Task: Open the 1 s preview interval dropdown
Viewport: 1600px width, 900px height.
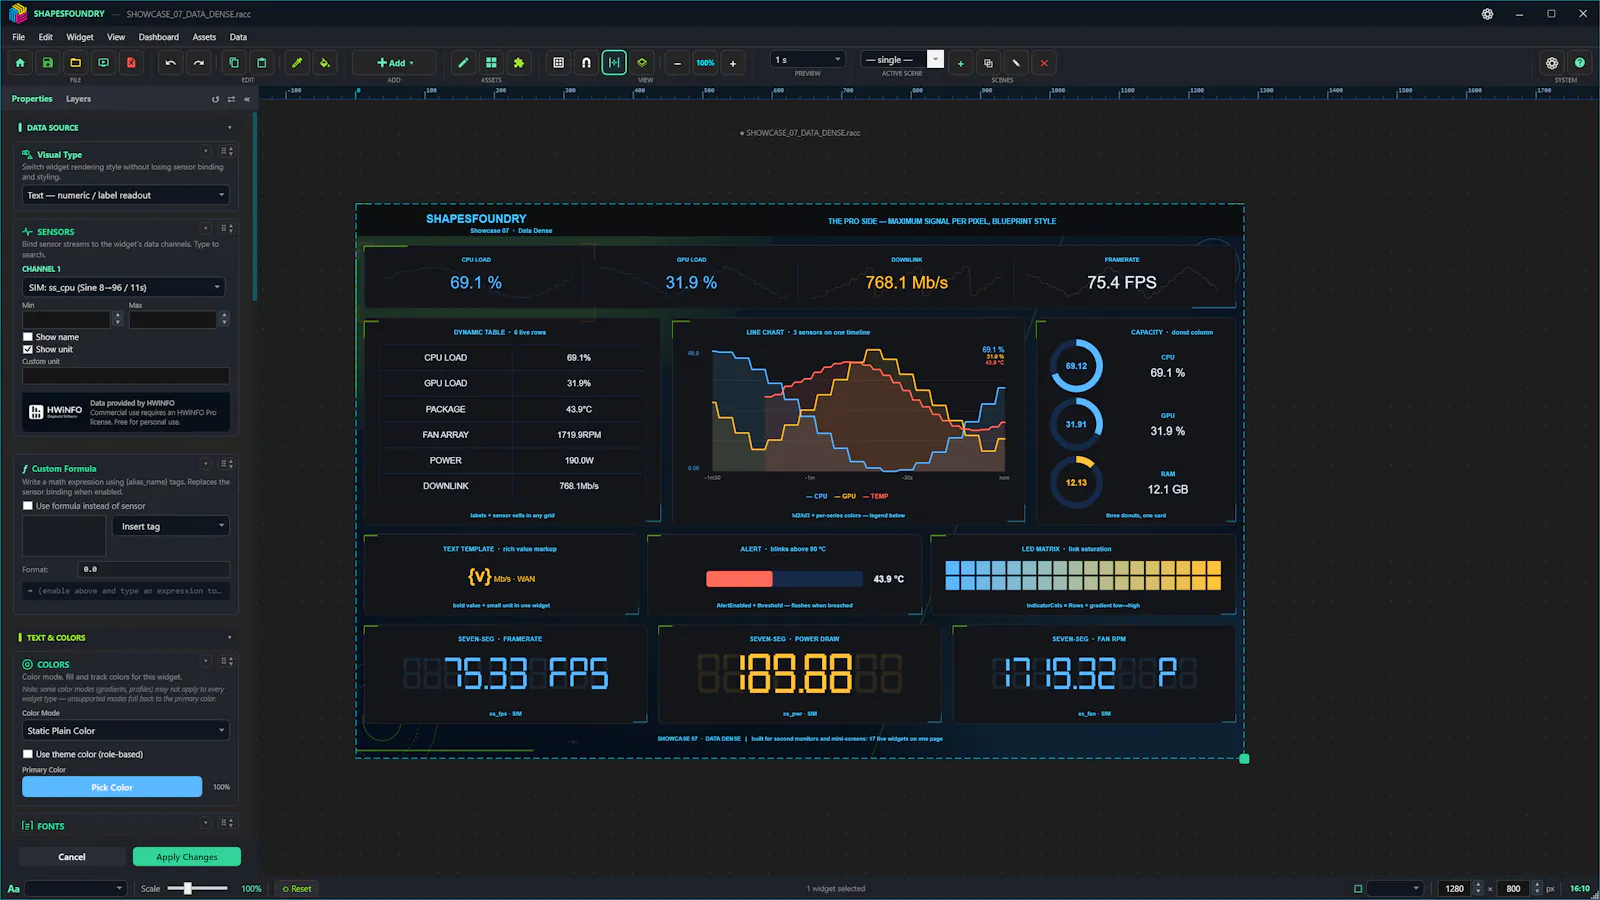Action: pyautogui.click(x=808, y=60)
